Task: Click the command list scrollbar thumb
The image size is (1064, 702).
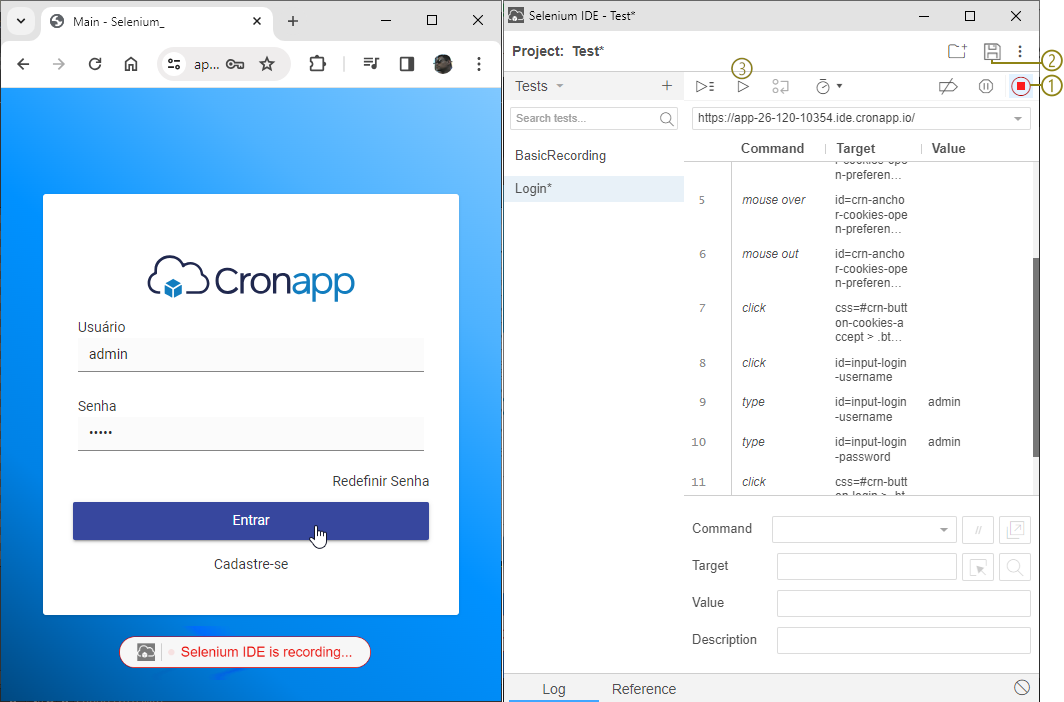Action: (x=1036, y=357)
